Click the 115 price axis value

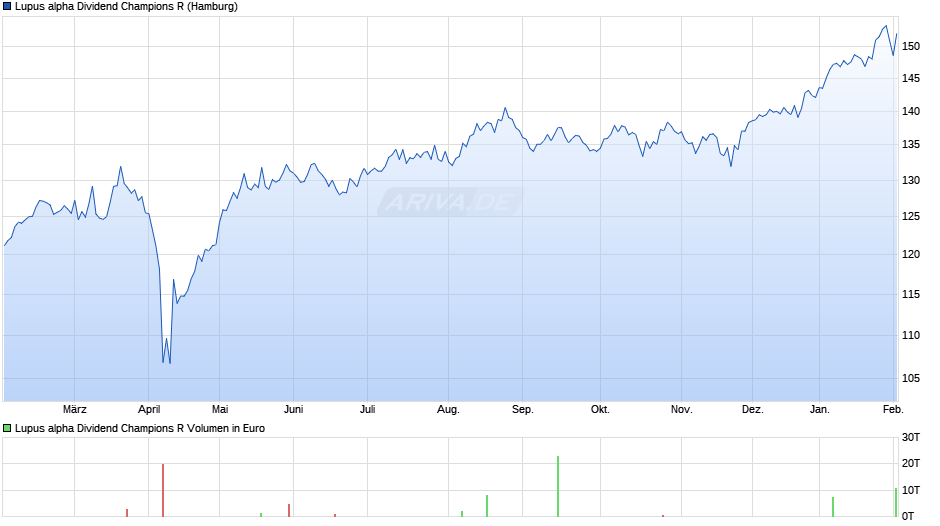pyautogui.click(x=911, y=294)
